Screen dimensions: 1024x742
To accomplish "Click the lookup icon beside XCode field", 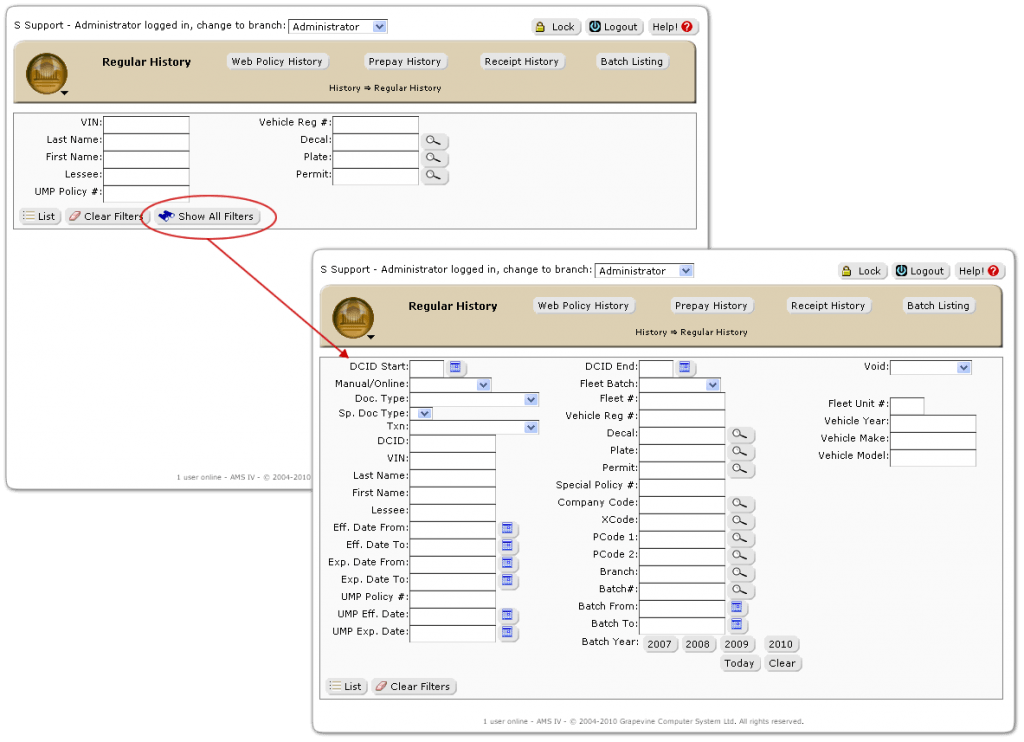I will point(741,520).
